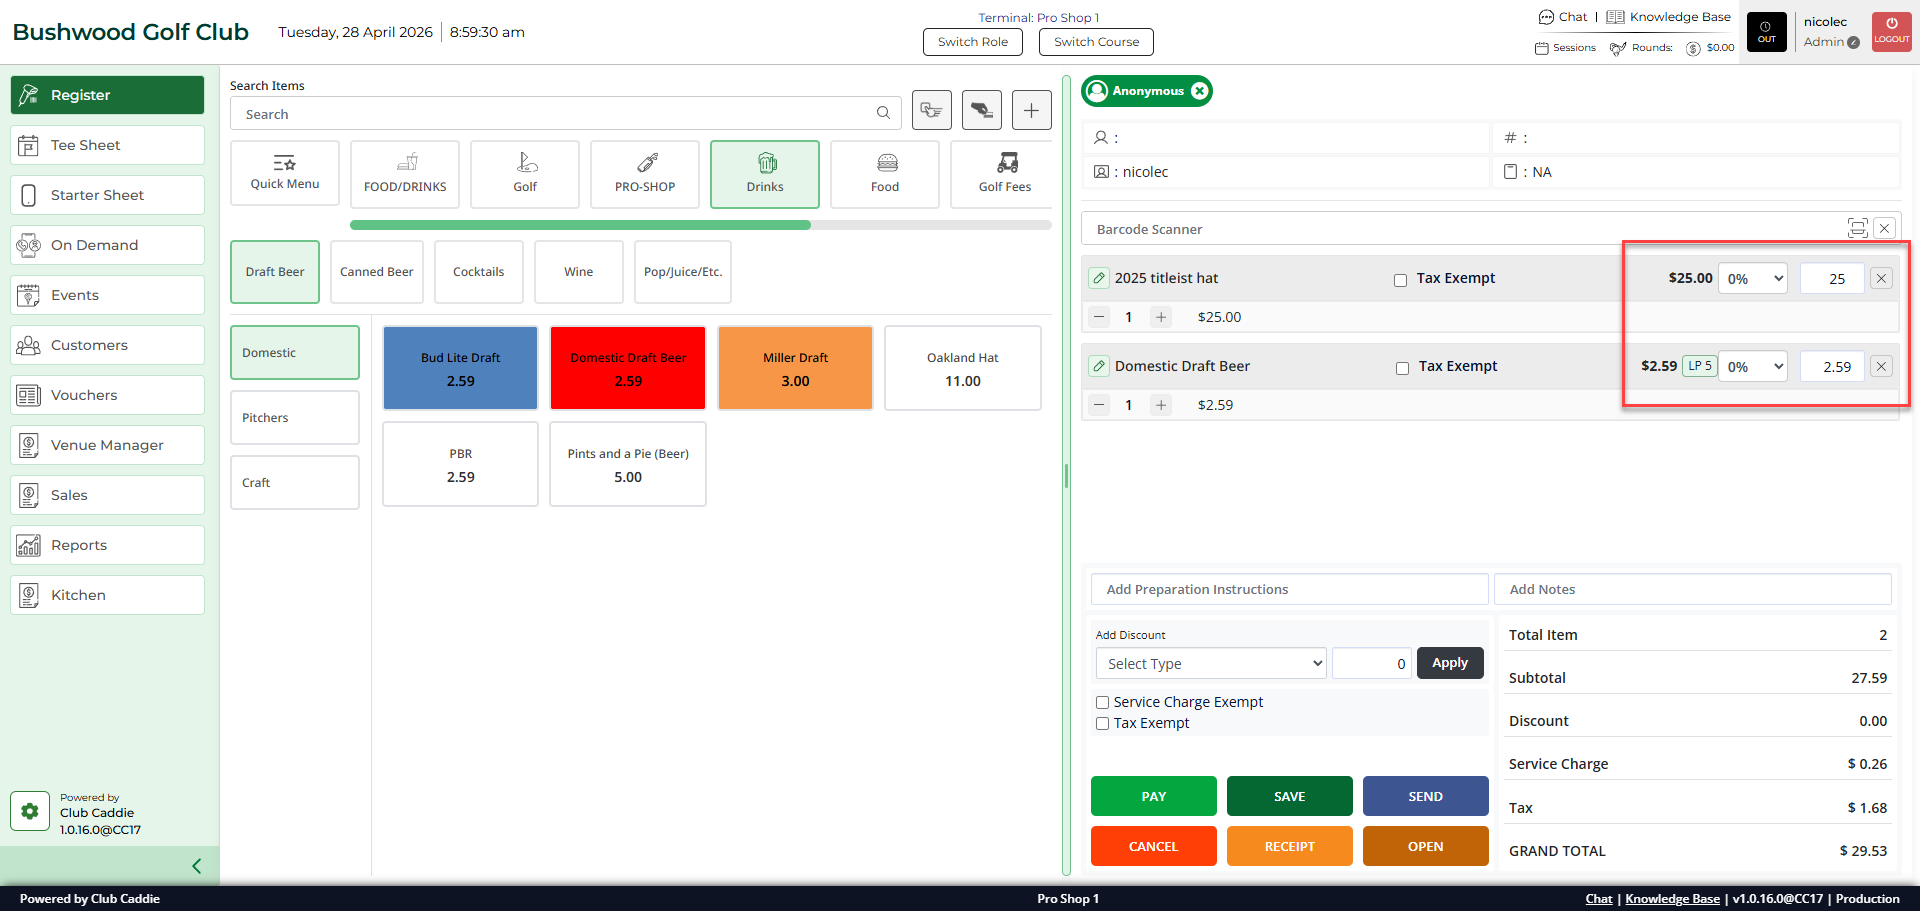Image resolution: width=1920 pixels, height=911 pixels.
Task: Collapse the left sidebar with the chevron
Action: 197,866
